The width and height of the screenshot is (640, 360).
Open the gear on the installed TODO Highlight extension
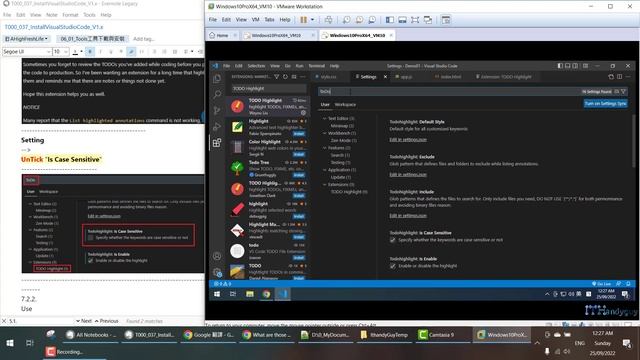click(x=303, y=113)
